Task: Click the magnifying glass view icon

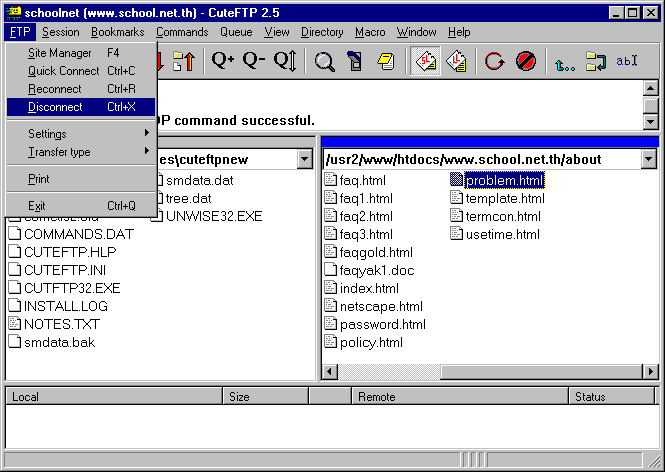Action: [x=324, y=61]
